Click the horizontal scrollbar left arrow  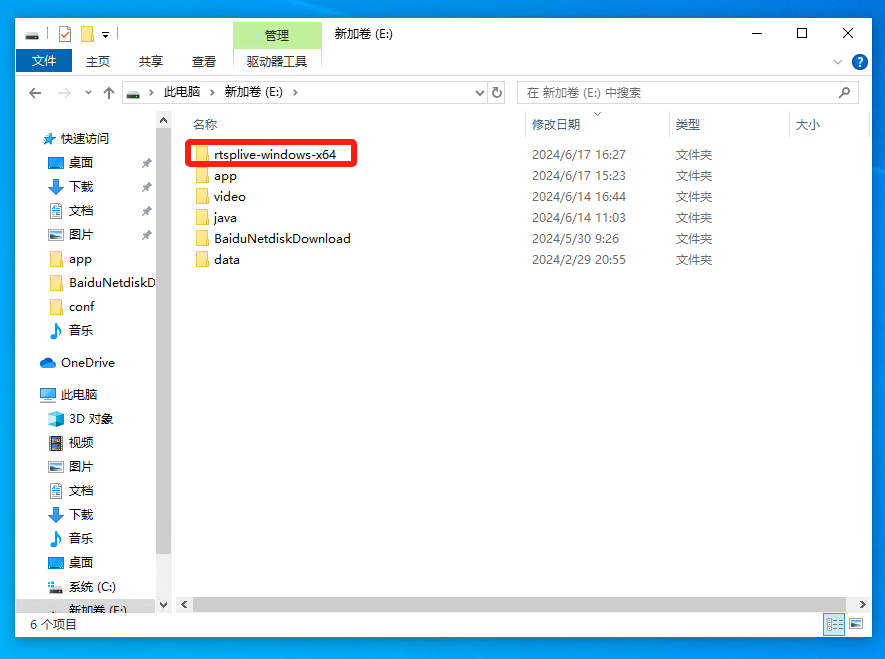pos(184,604)
